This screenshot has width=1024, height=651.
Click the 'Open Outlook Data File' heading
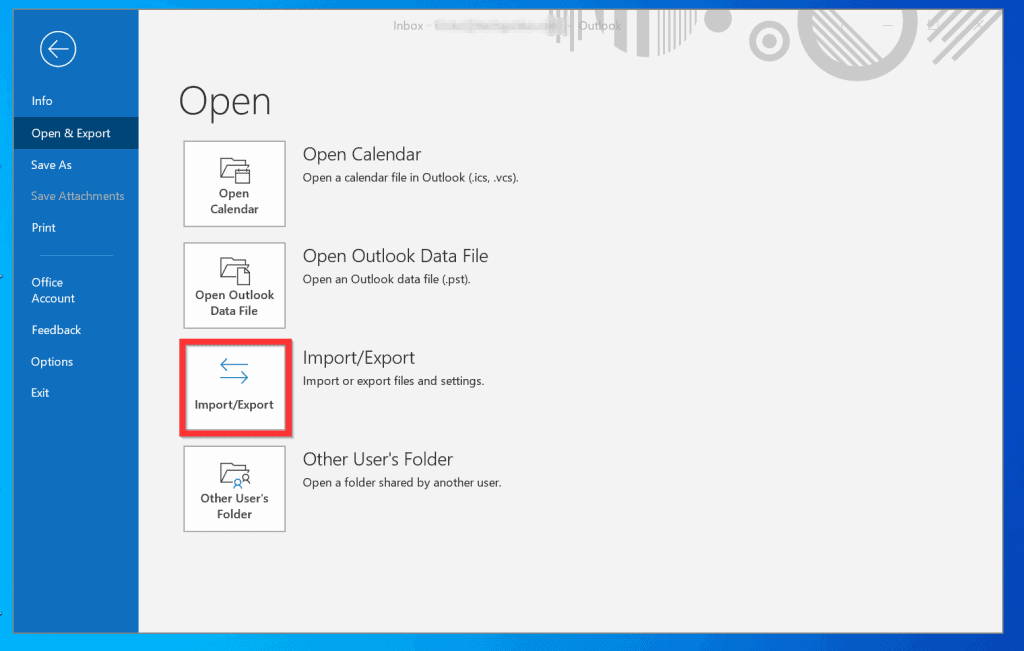[x=395, y=256]
